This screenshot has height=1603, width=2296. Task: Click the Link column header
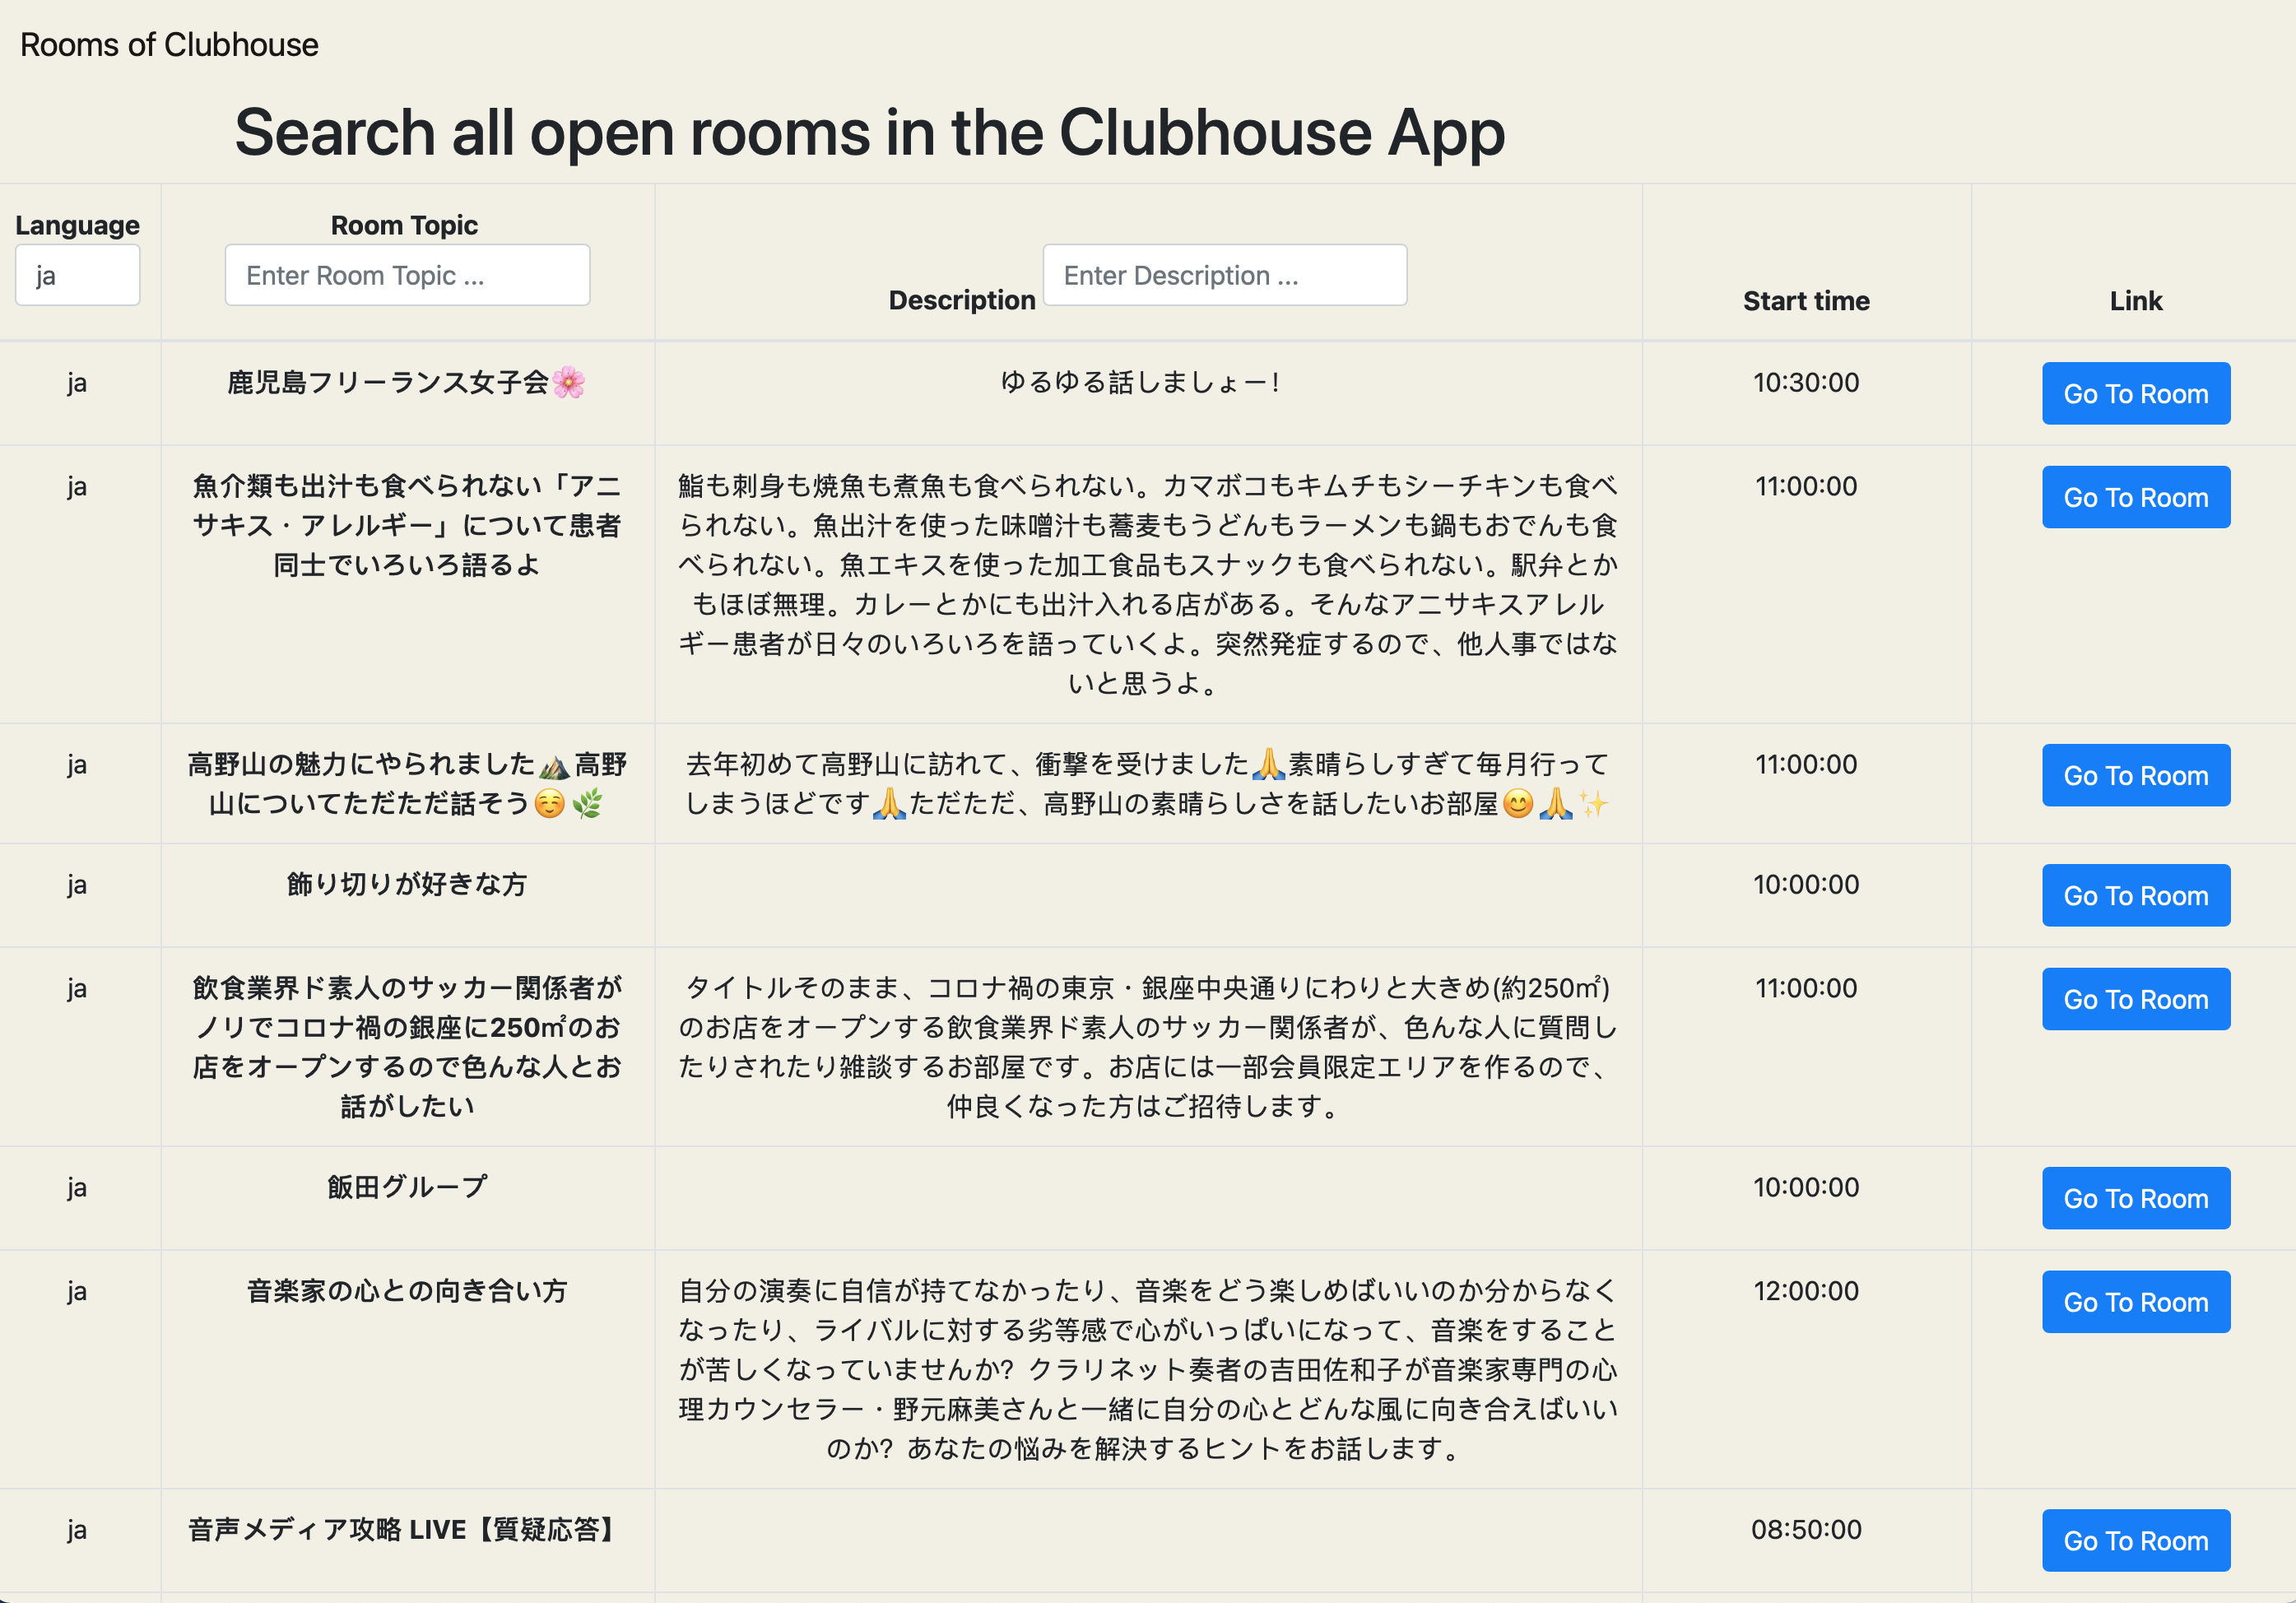tap(2135, 301)
